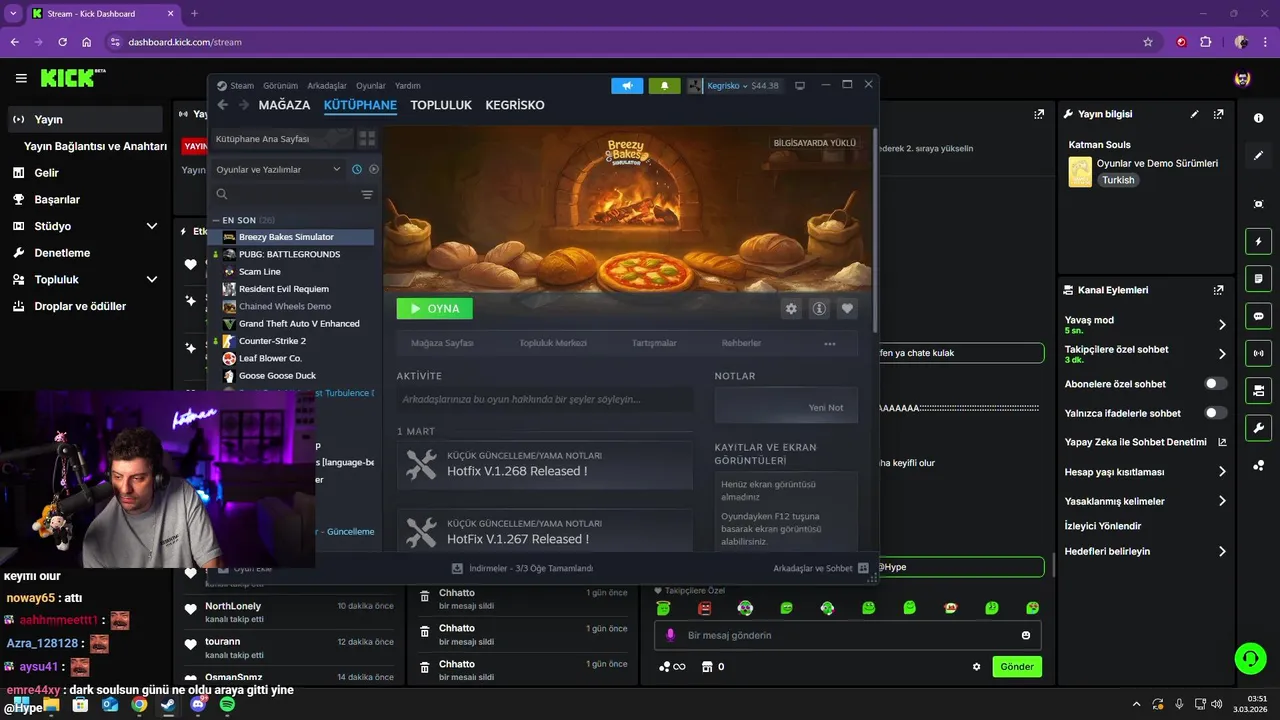1280x720 pixels.
Task: Open emoji picker in chat input
Action: 1026,635
